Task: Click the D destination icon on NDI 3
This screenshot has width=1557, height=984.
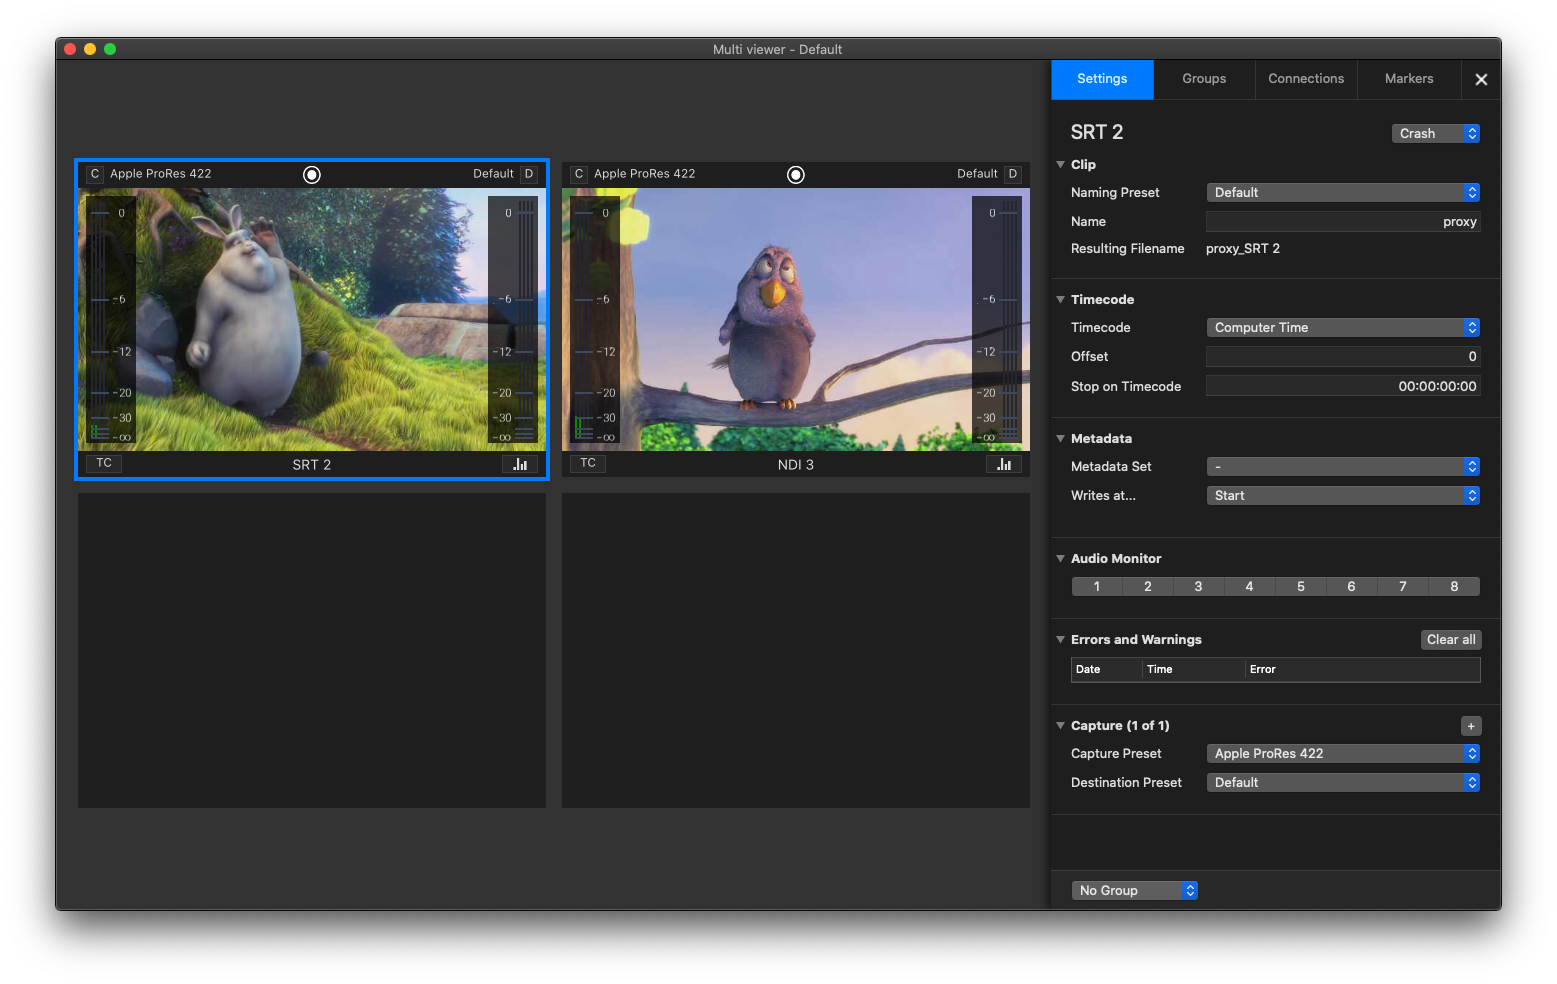Action: (1013, 174)
